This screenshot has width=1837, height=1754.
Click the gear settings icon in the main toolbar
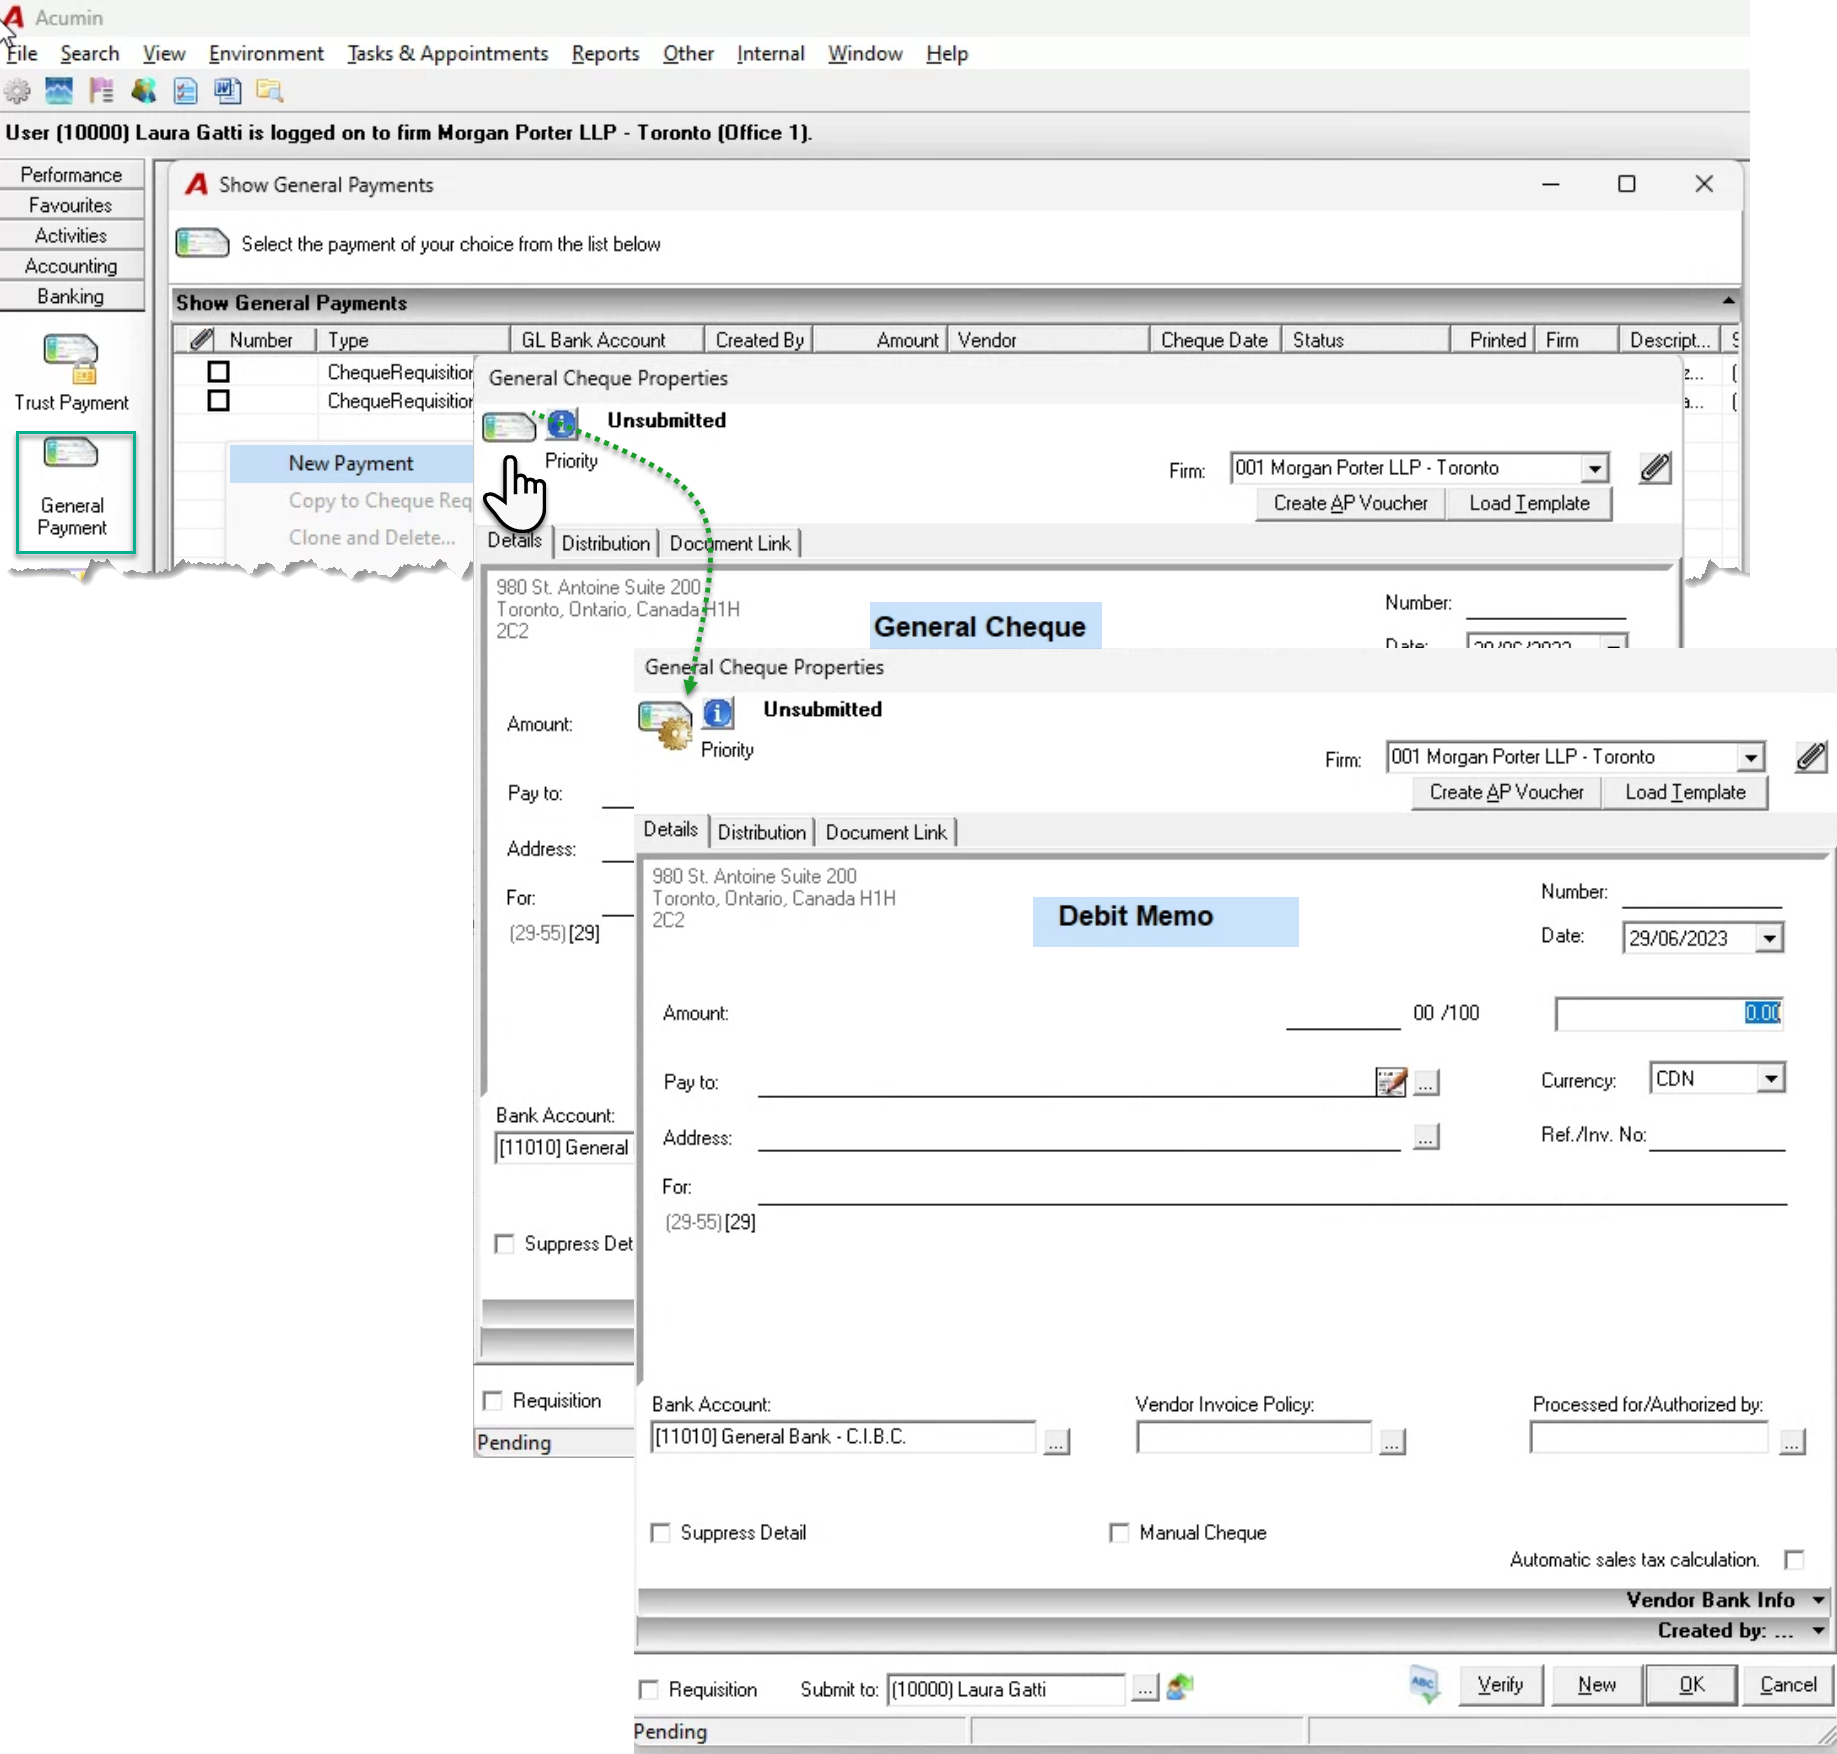(17, 92)
